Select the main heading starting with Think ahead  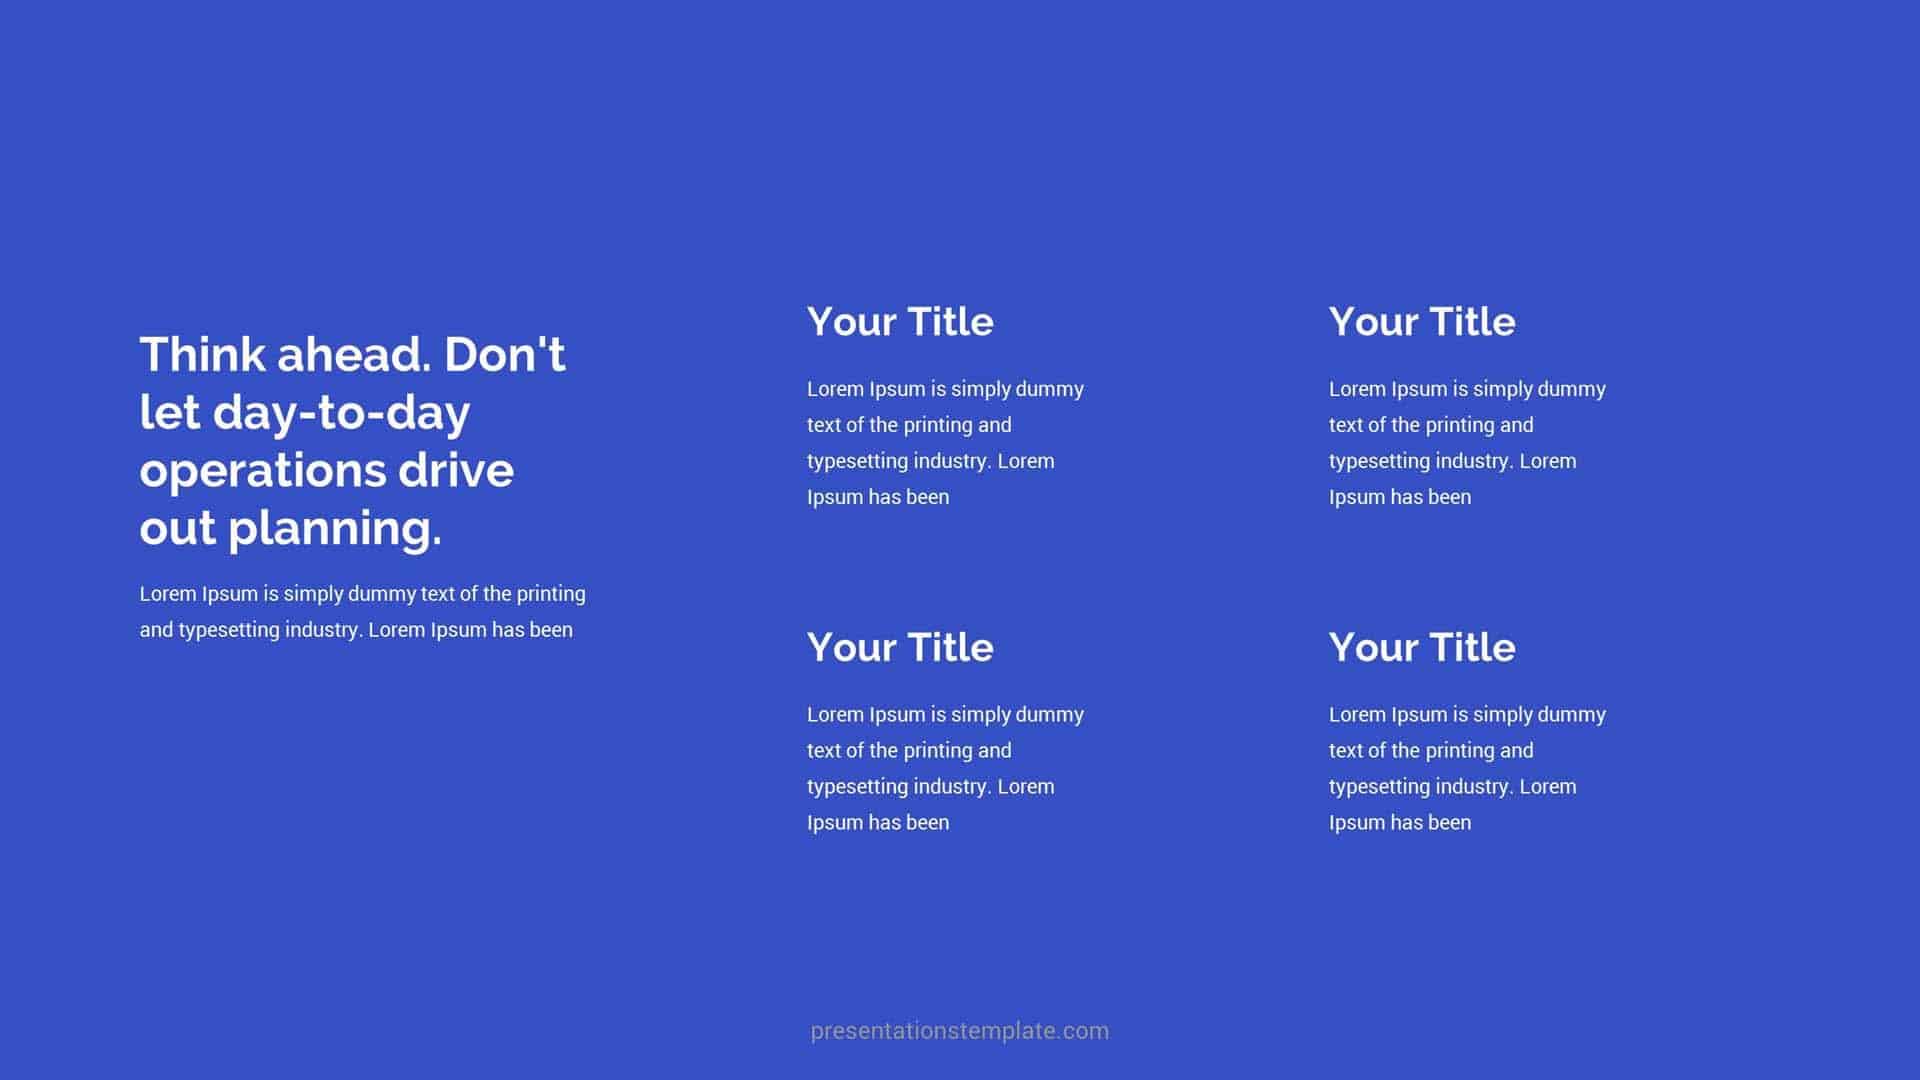(x=353, y=441)
